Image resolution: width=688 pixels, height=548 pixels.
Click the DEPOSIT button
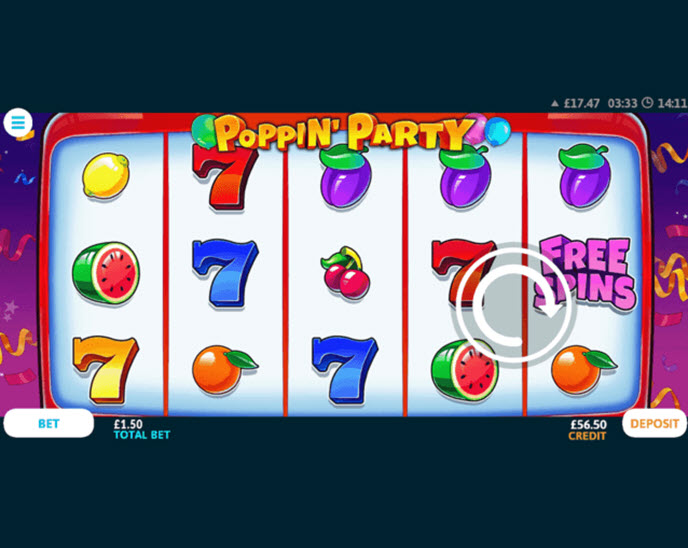coord(654,423)
